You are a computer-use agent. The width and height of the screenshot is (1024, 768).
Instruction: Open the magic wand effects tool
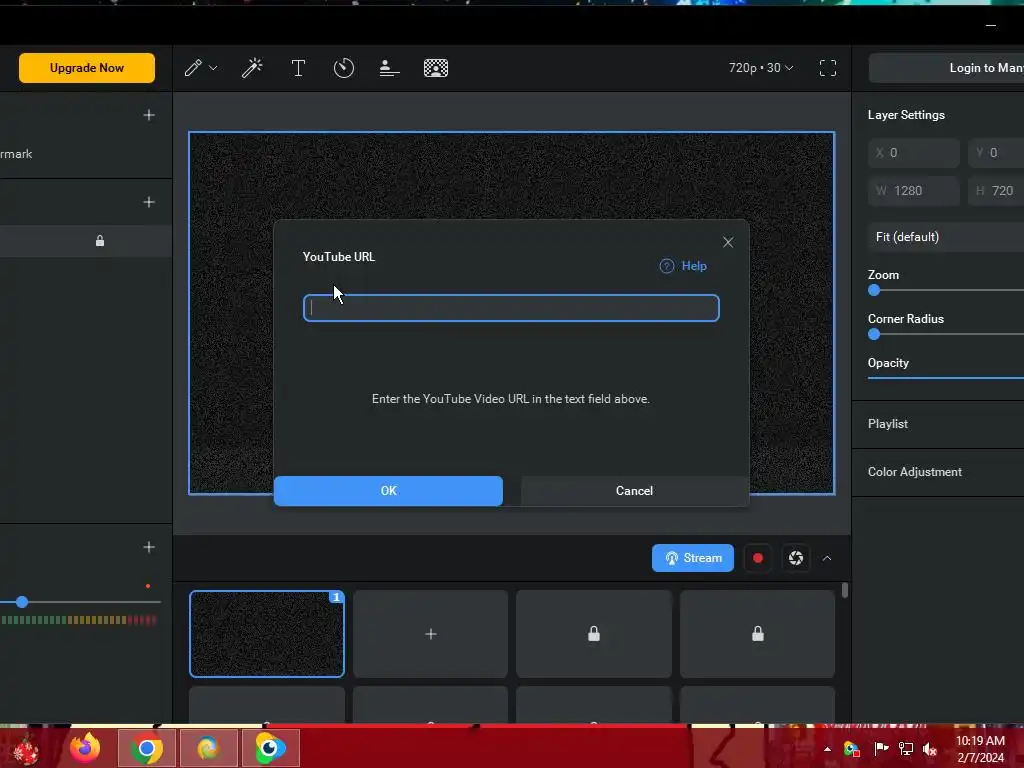point(252,68)
